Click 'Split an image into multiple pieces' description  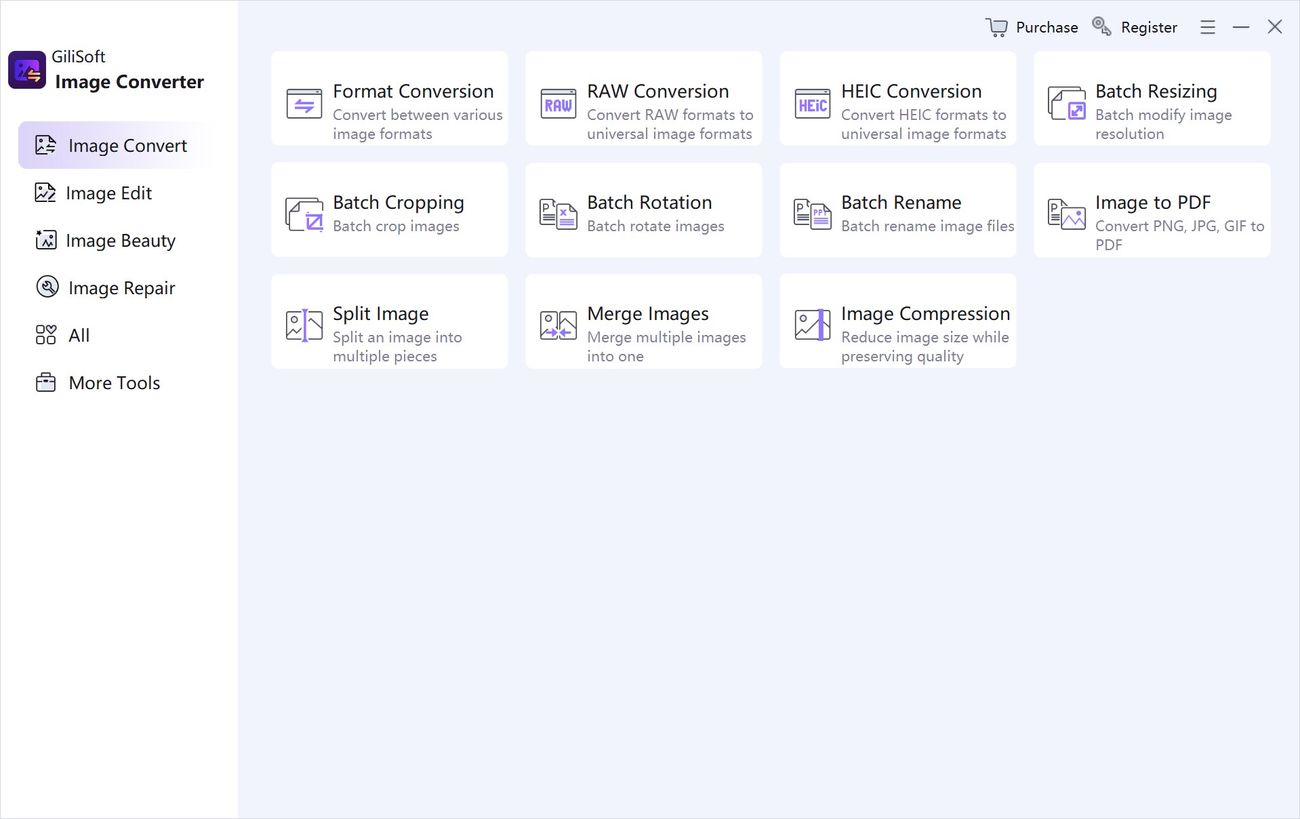[397, 347]
